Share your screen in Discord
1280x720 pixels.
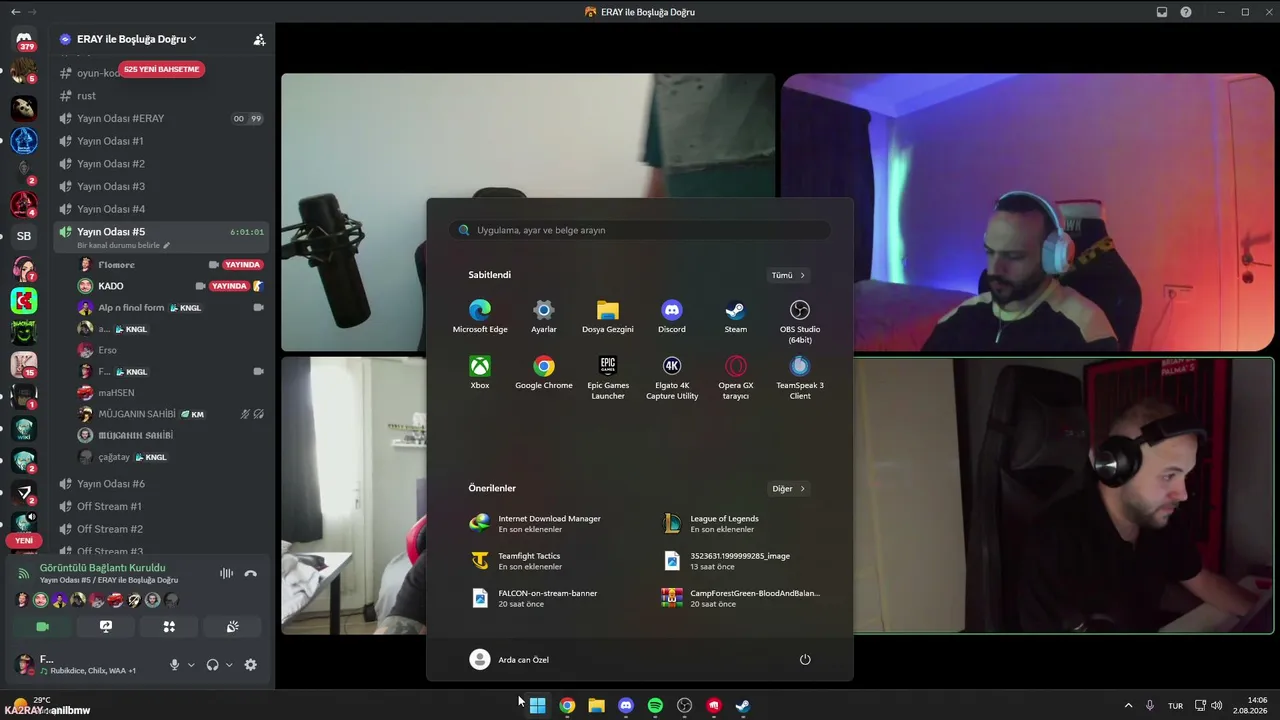click(x=106, y=627)
